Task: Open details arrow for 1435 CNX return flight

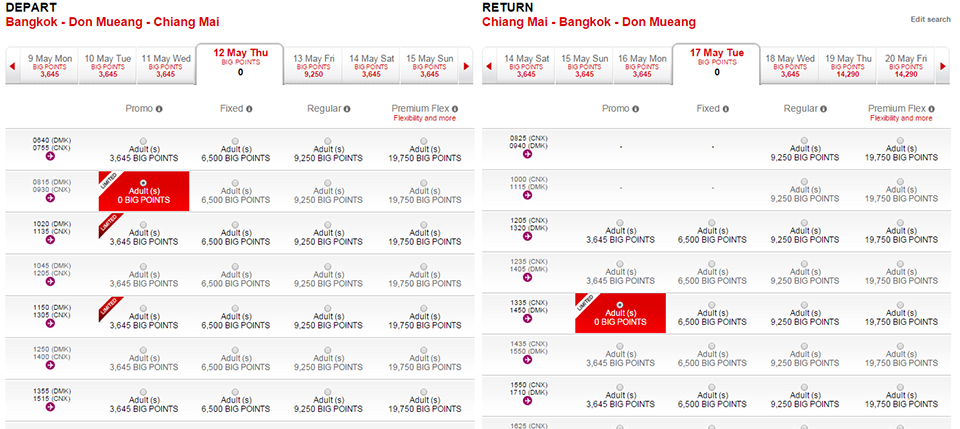Action: pyautogui.click(x=527, y=360)
